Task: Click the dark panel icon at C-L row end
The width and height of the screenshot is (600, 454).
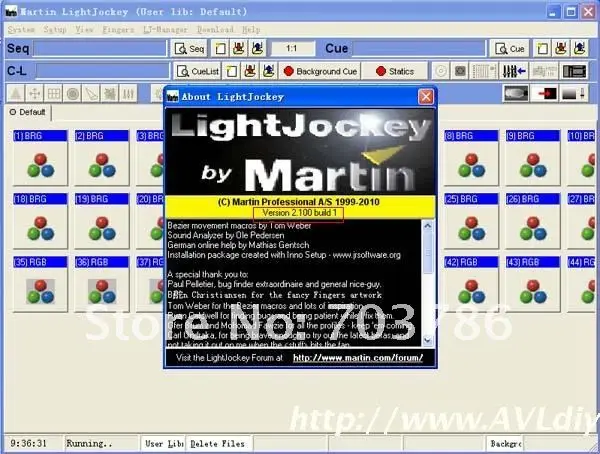Action: pos(574,71)
